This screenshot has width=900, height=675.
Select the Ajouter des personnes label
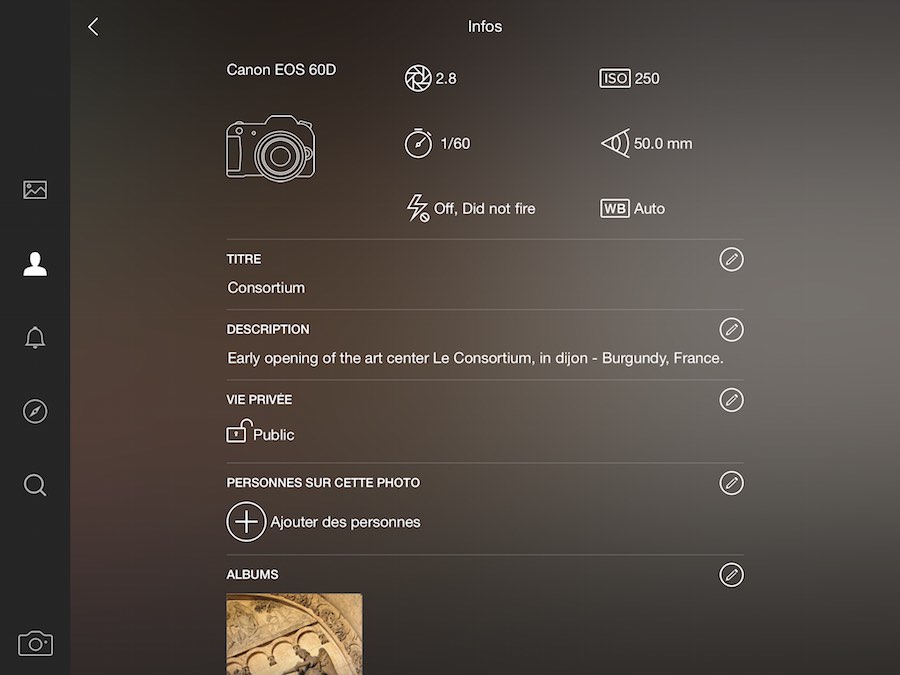[346, 522]
